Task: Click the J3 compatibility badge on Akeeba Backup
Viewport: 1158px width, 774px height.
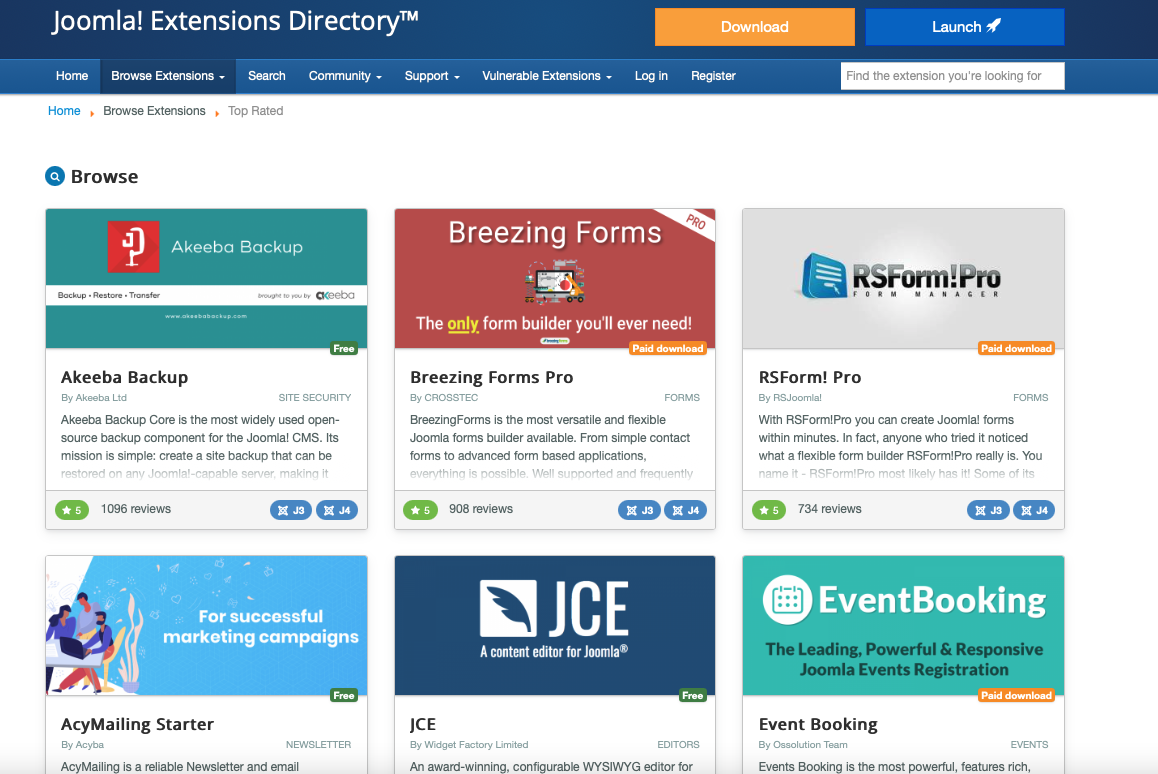Action: 291,510
